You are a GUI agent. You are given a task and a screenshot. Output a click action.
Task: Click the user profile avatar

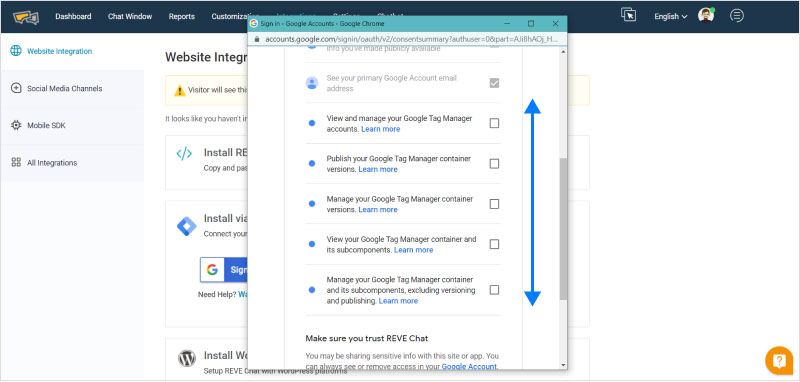point(706,16)
